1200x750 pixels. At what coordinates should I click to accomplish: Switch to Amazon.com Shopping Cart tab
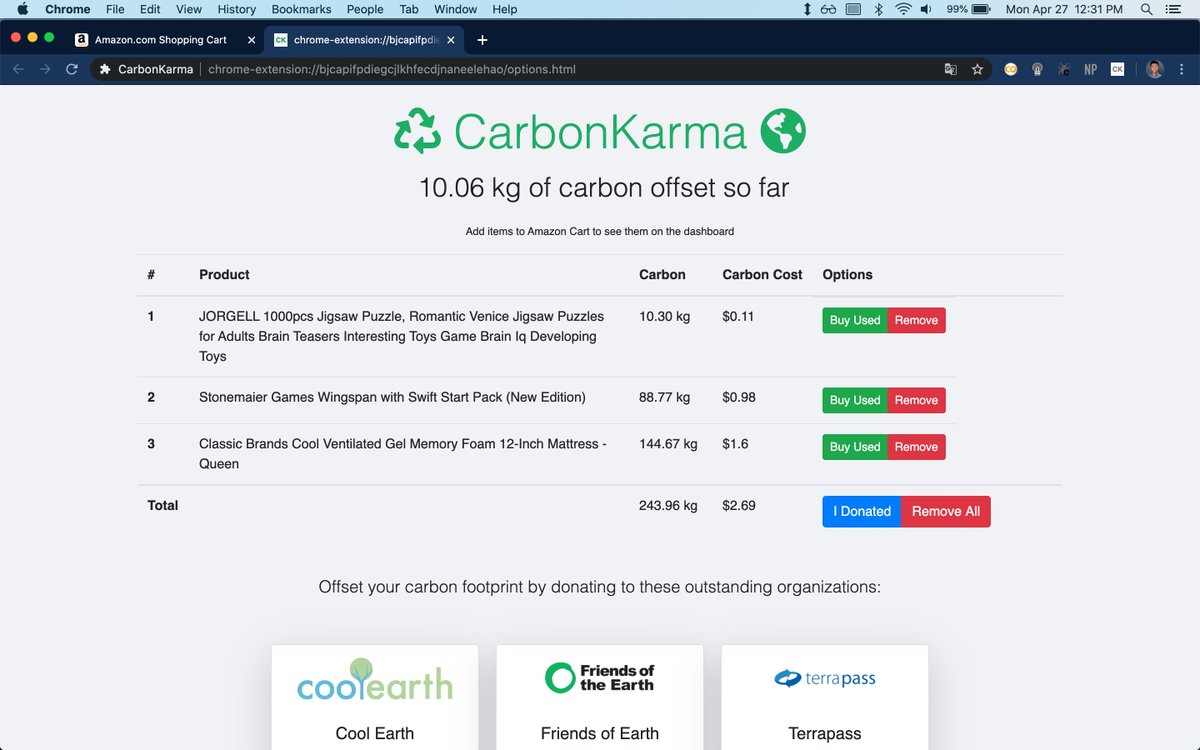tap(165, 40)
